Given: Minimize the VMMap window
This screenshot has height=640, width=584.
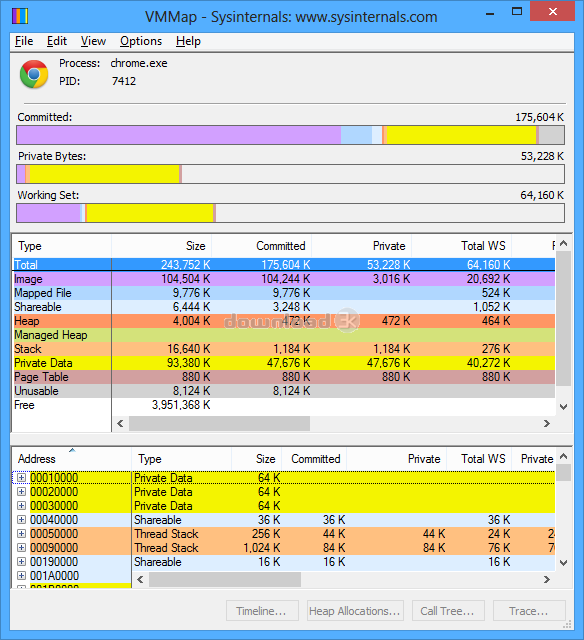Looking at the screenshot, I should click(490, 13).
